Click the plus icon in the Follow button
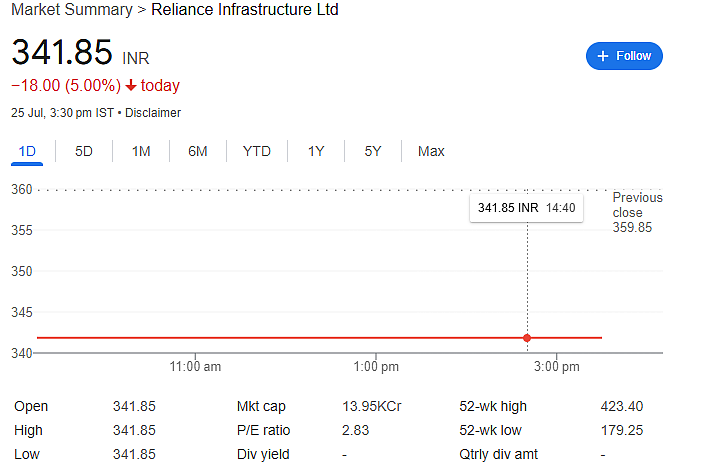The width and height of the screenshot is (714, 475). (602, 56)
